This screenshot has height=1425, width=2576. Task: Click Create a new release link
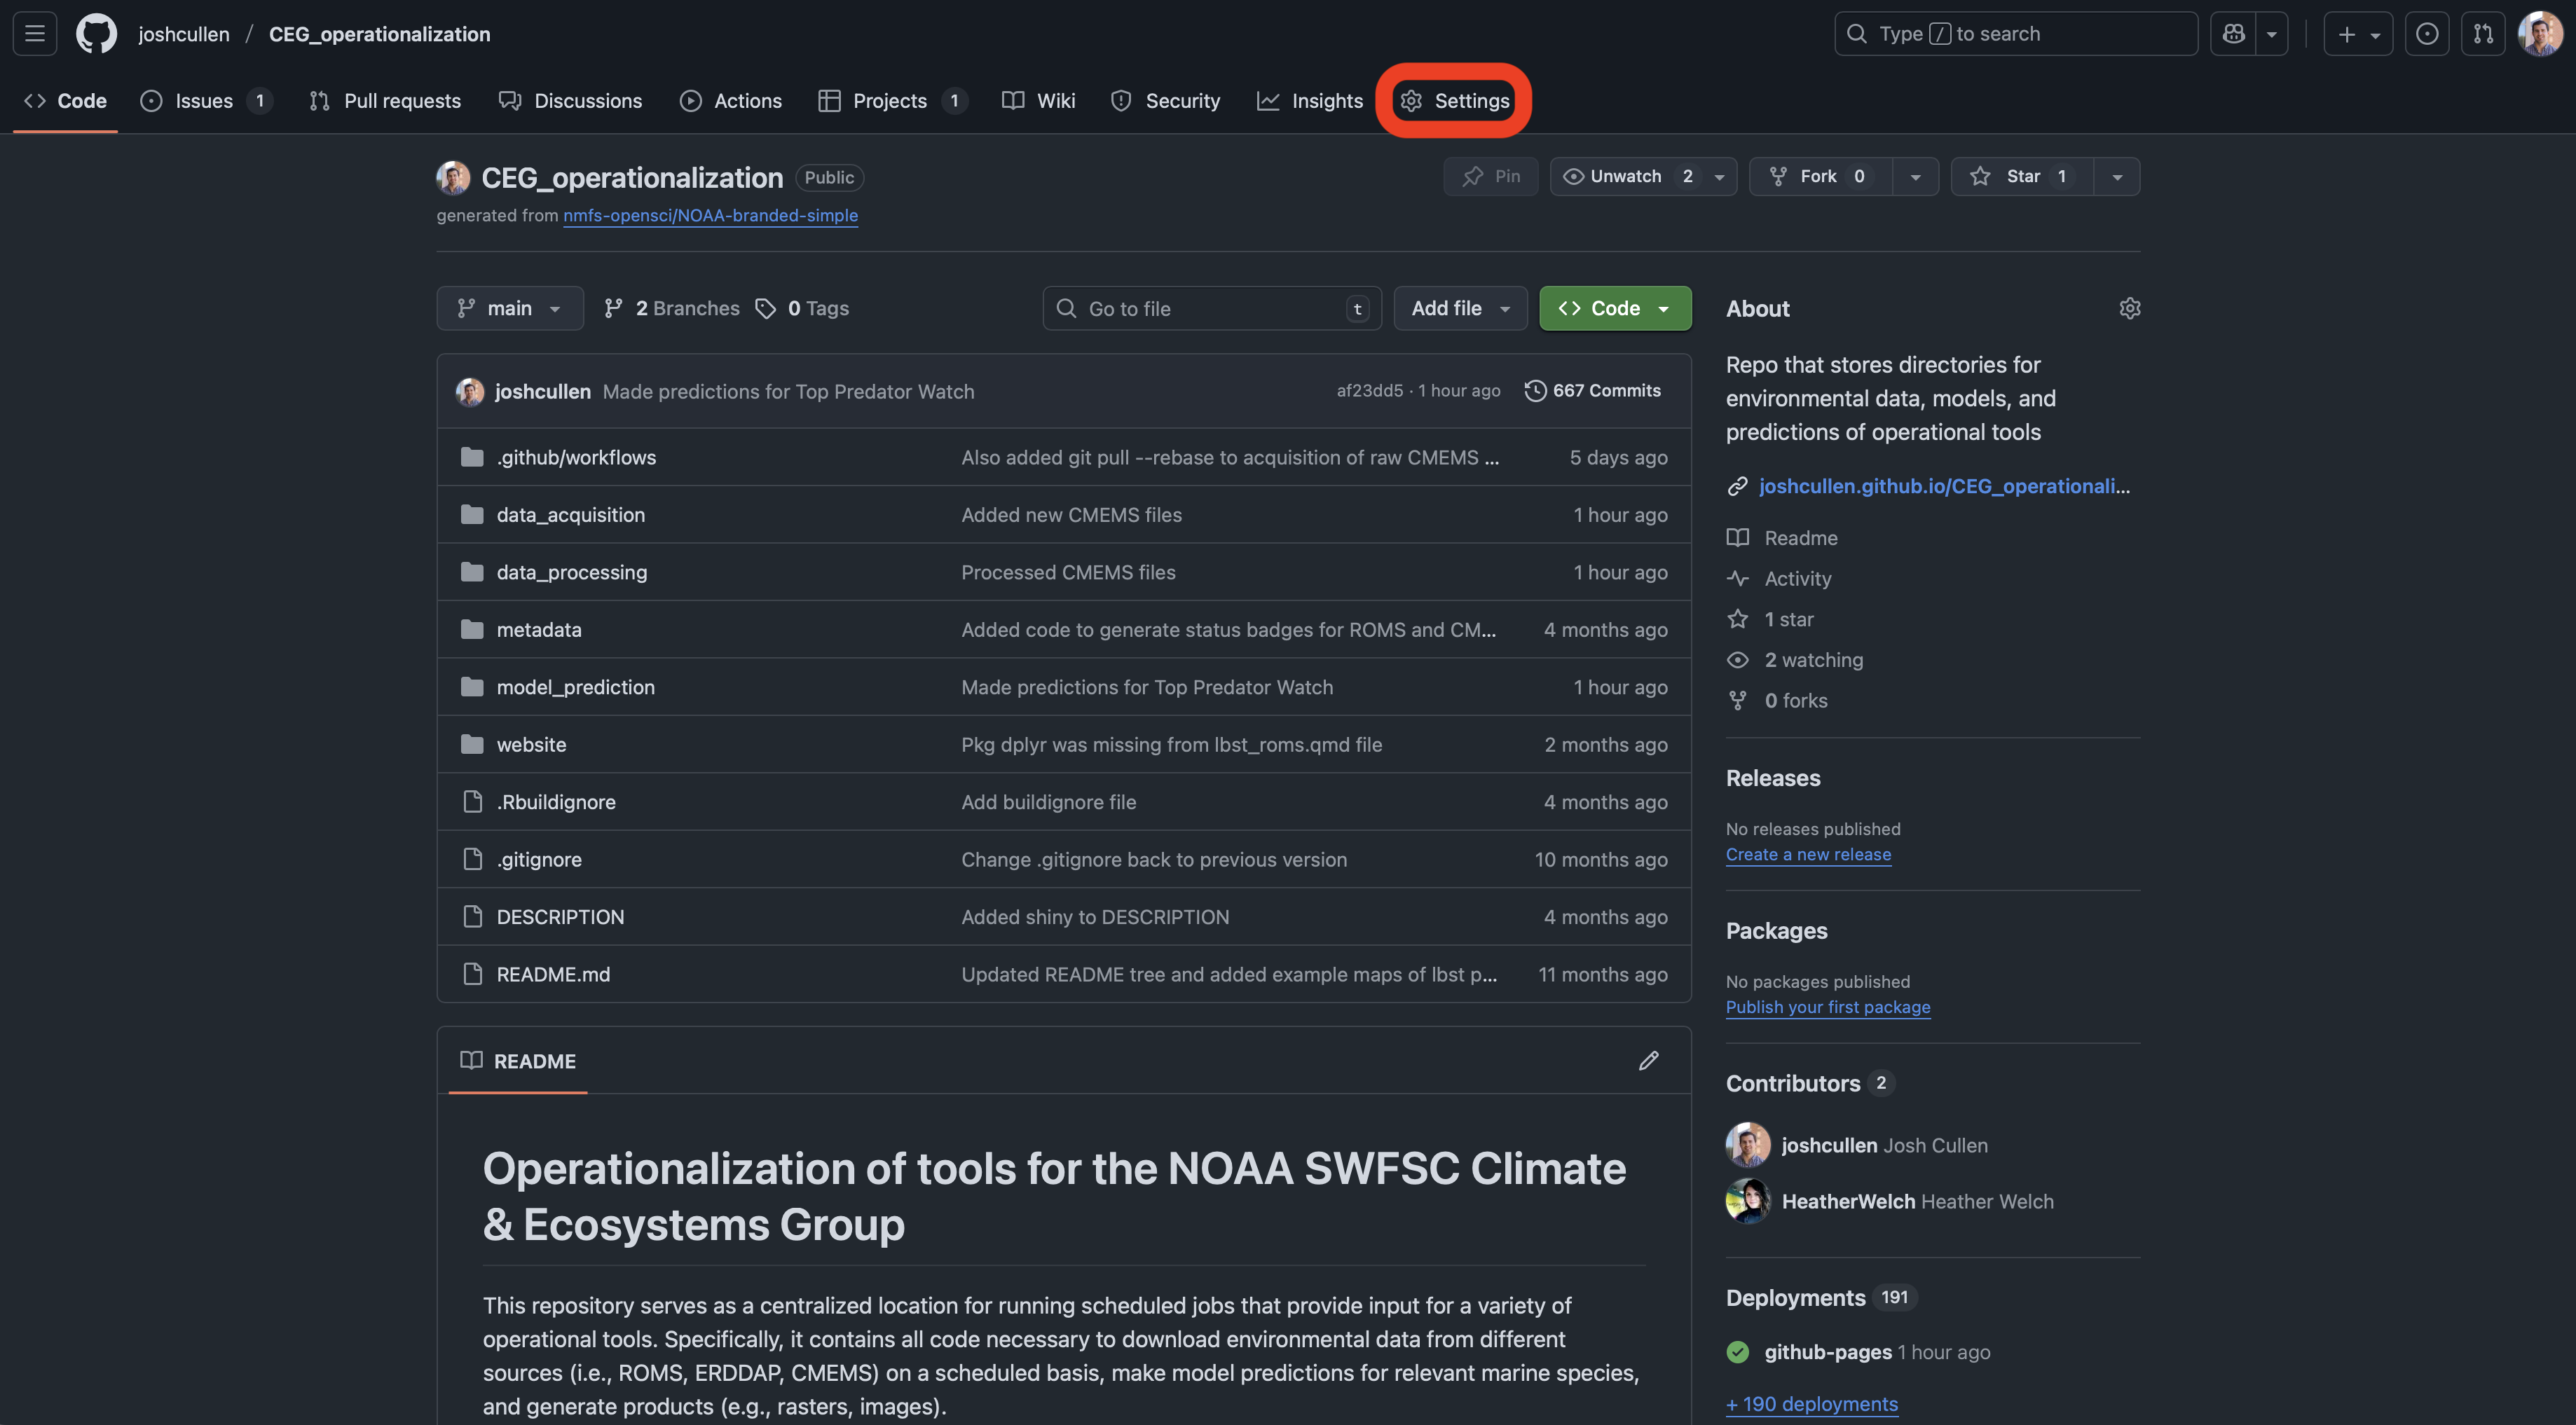1807,855
